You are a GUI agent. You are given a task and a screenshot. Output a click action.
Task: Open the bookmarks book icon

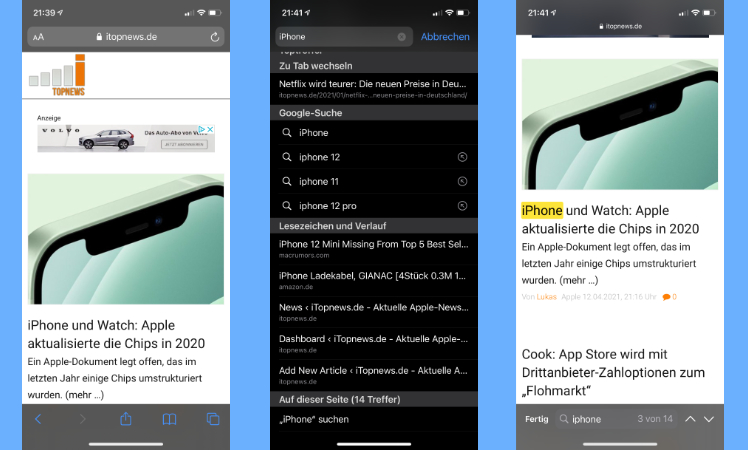click(170, 419)
